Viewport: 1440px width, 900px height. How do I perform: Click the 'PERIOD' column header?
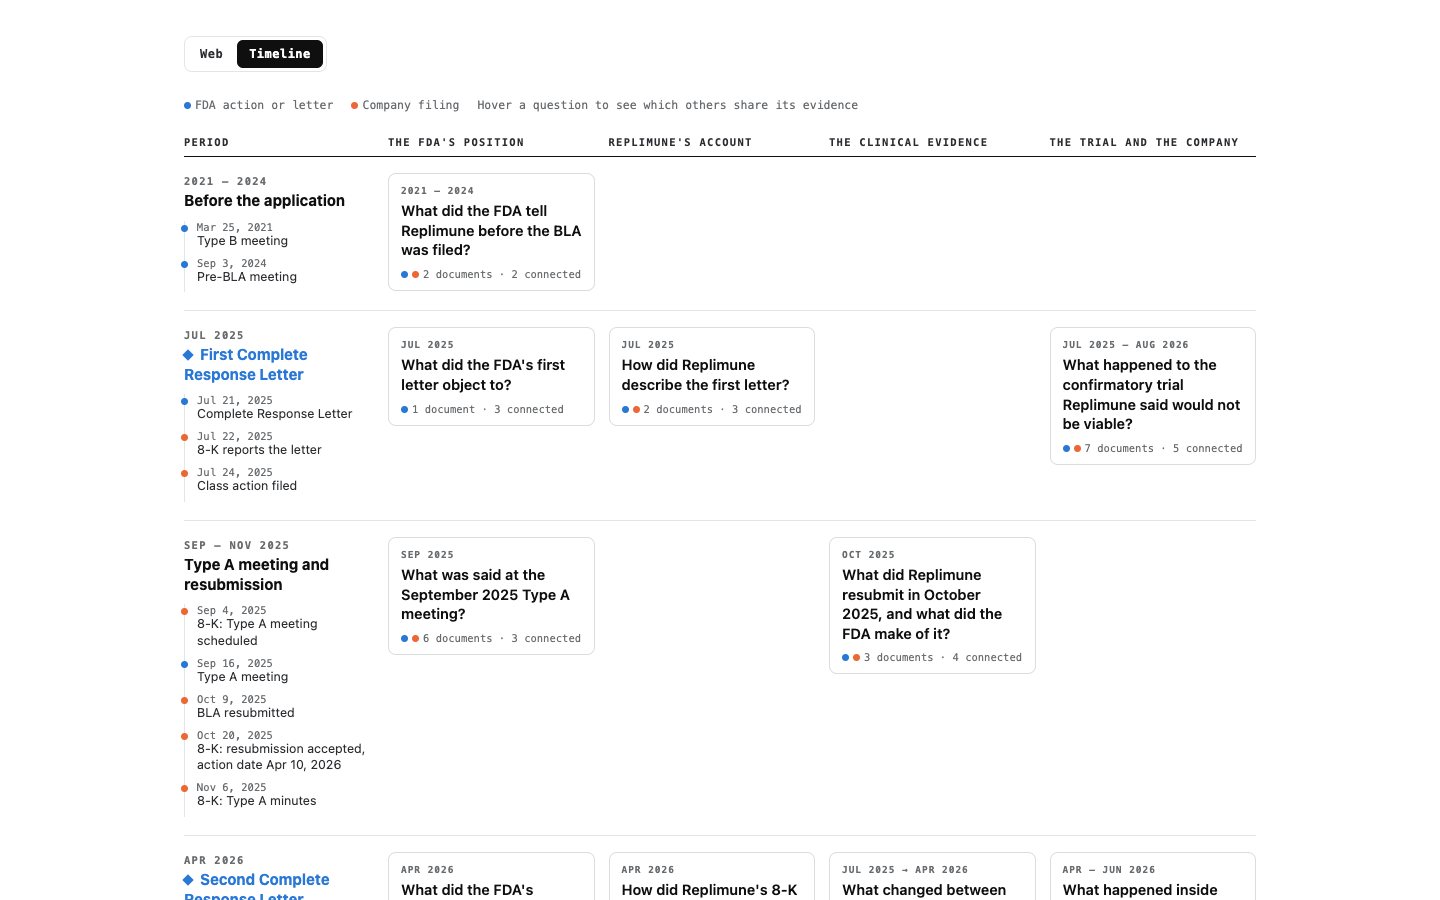coord(206,142)
